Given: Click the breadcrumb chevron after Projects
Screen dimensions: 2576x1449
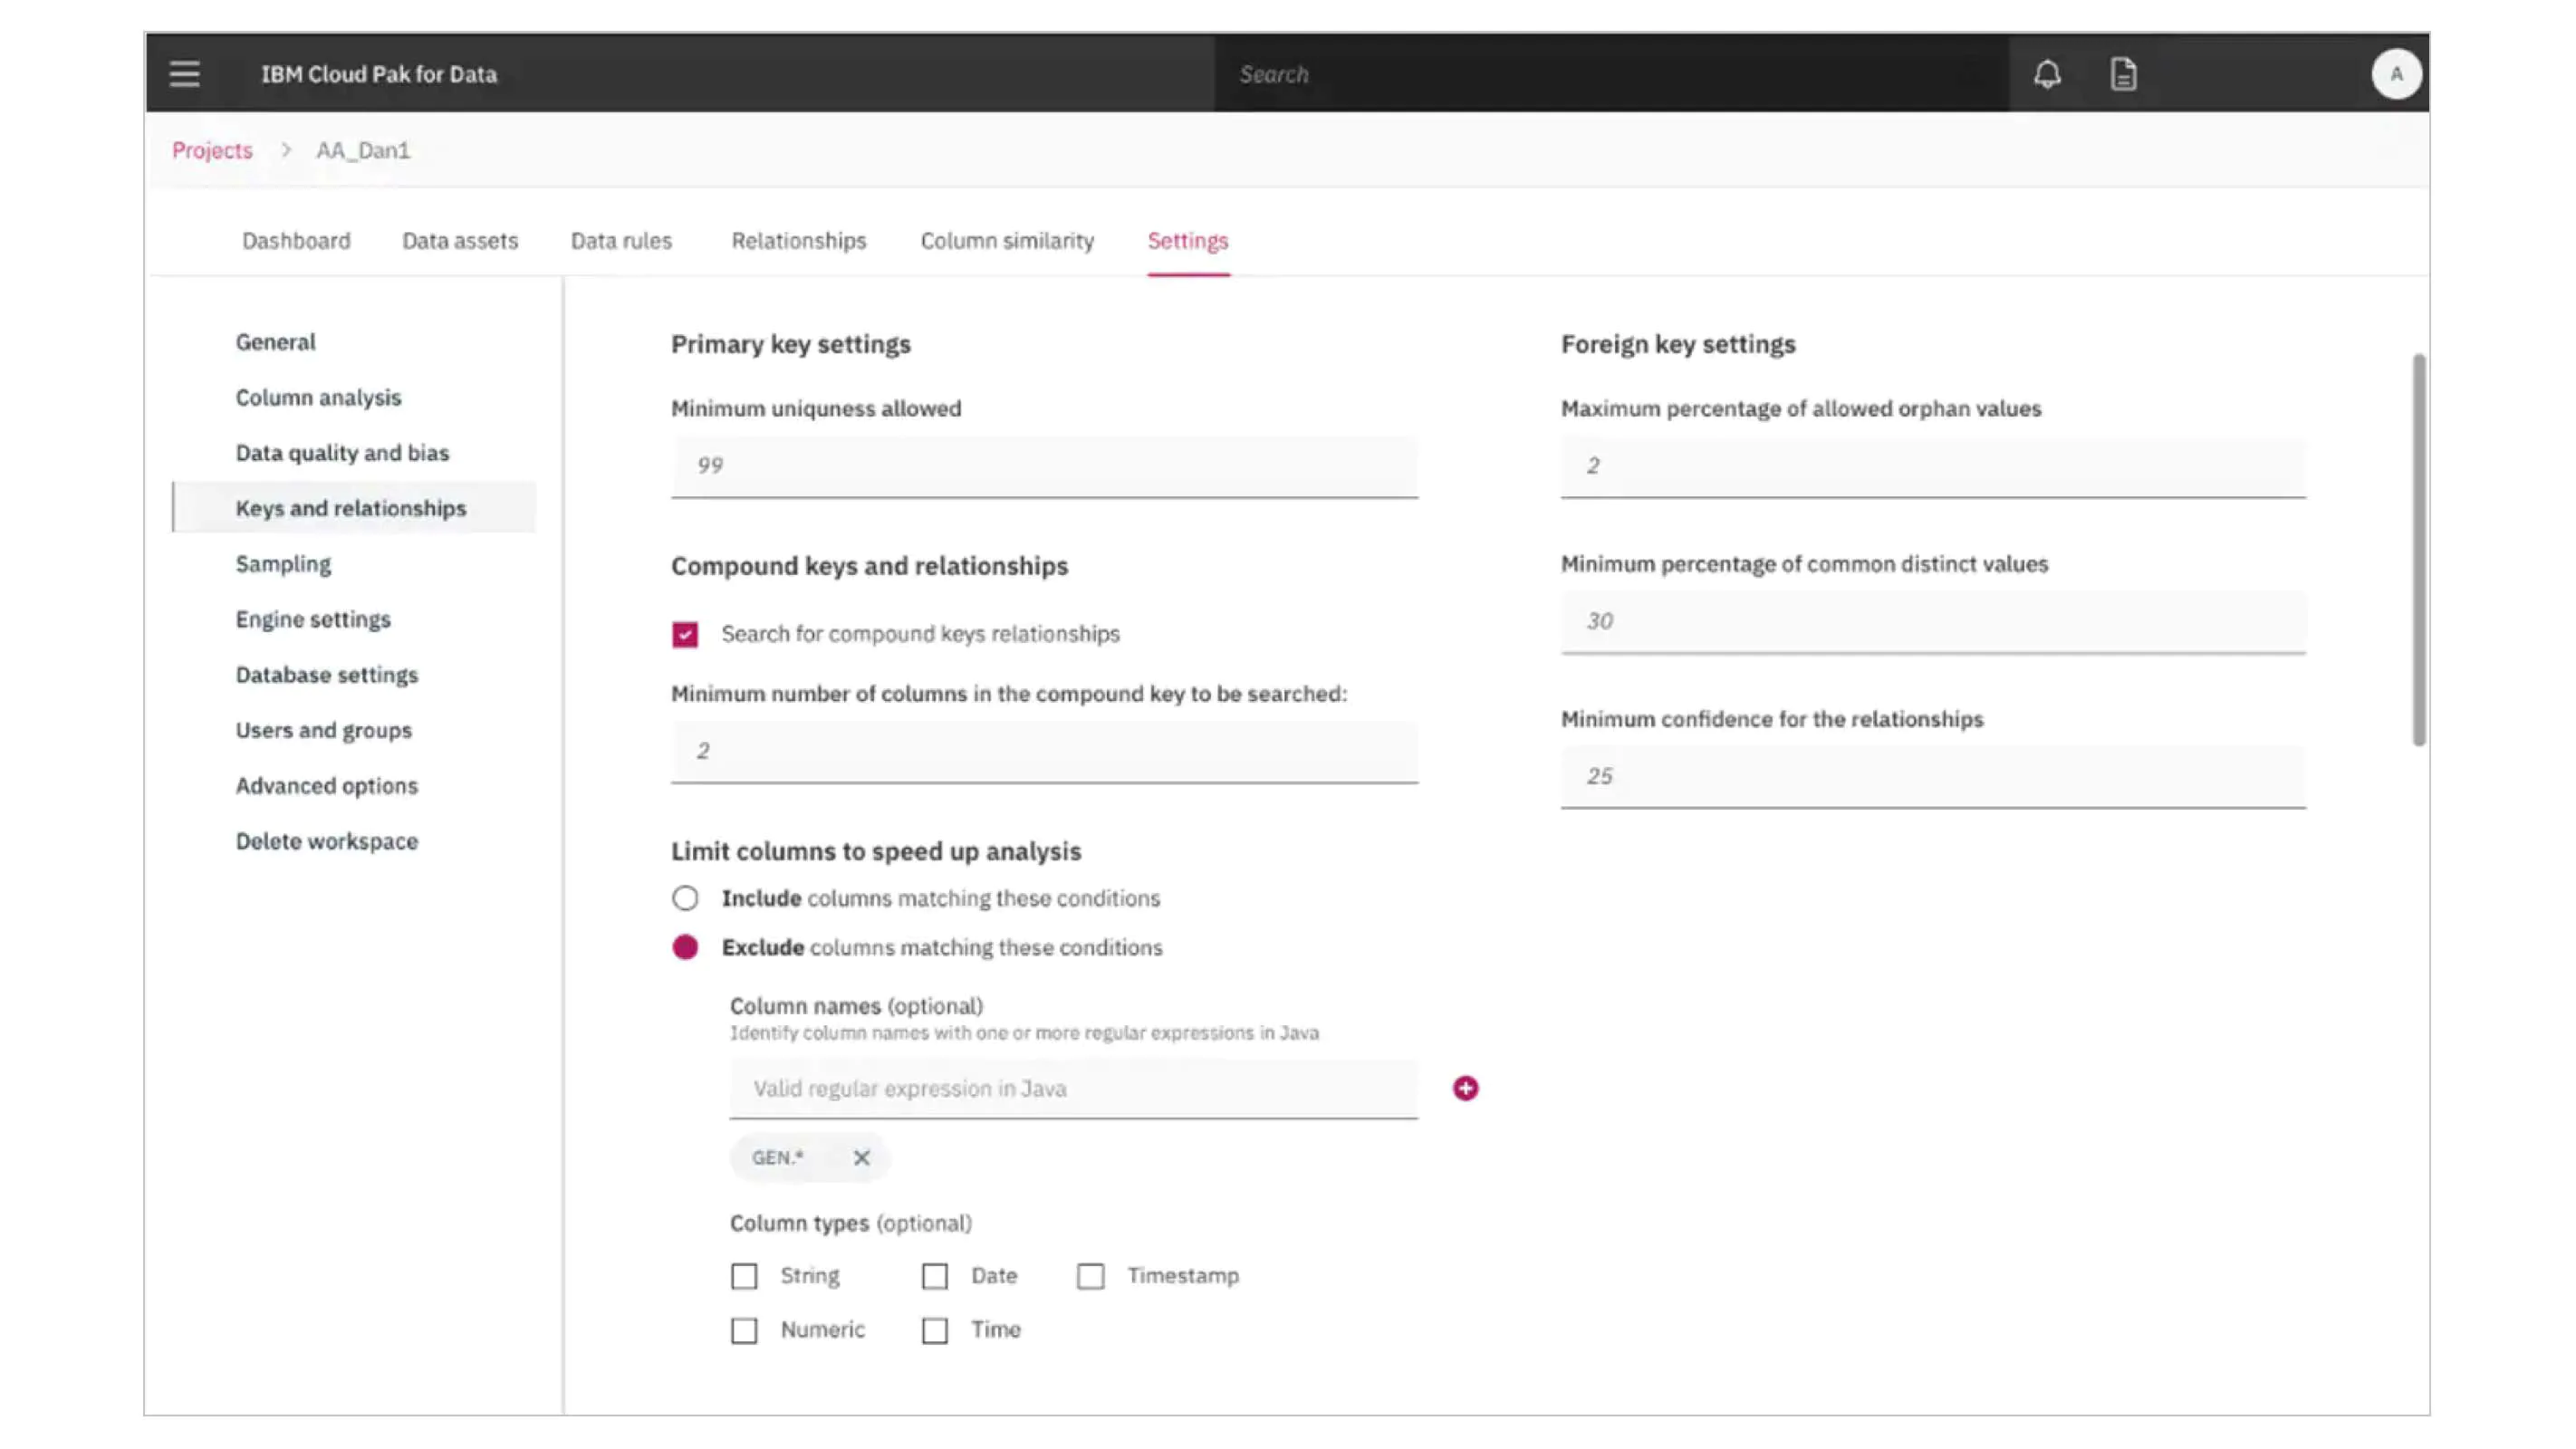Looking at the screenshot, I should click(286, 150).
